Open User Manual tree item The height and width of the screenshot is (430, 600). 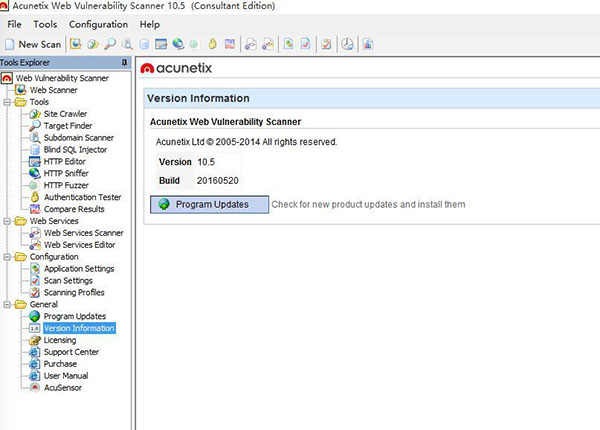click(x=66, y=376)
